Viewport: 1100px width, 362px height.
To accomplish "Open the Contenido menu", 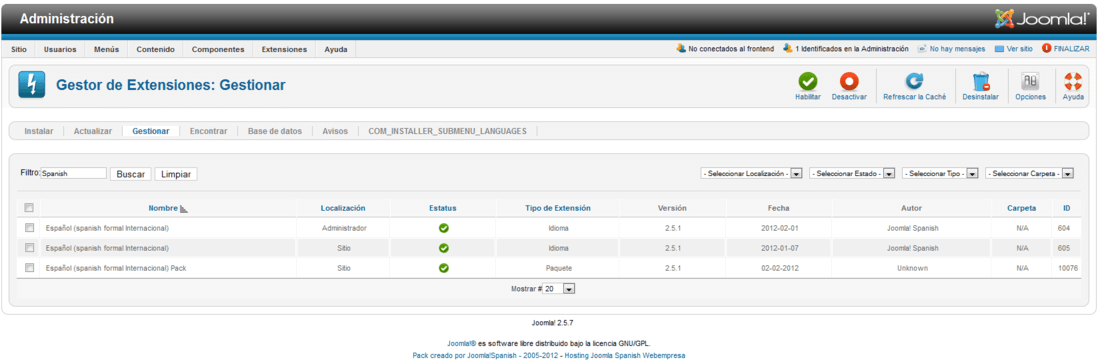I will [156, 50].
